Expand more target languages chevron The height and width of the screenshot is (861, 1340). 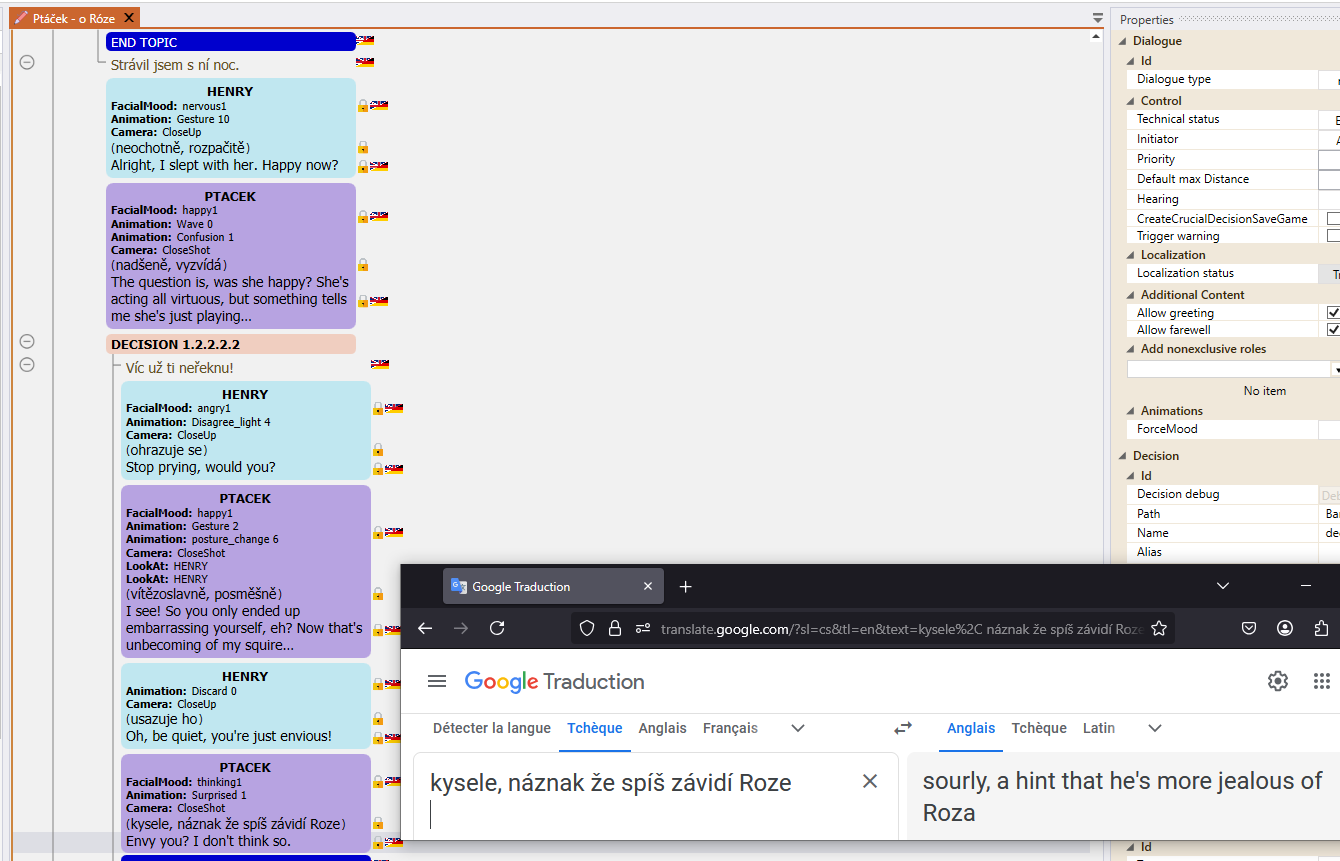1155,728
